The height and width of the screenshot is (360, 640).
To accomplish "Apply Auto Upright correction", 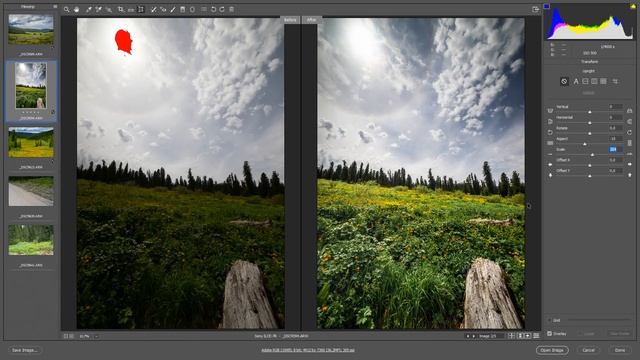I will 576,81.
